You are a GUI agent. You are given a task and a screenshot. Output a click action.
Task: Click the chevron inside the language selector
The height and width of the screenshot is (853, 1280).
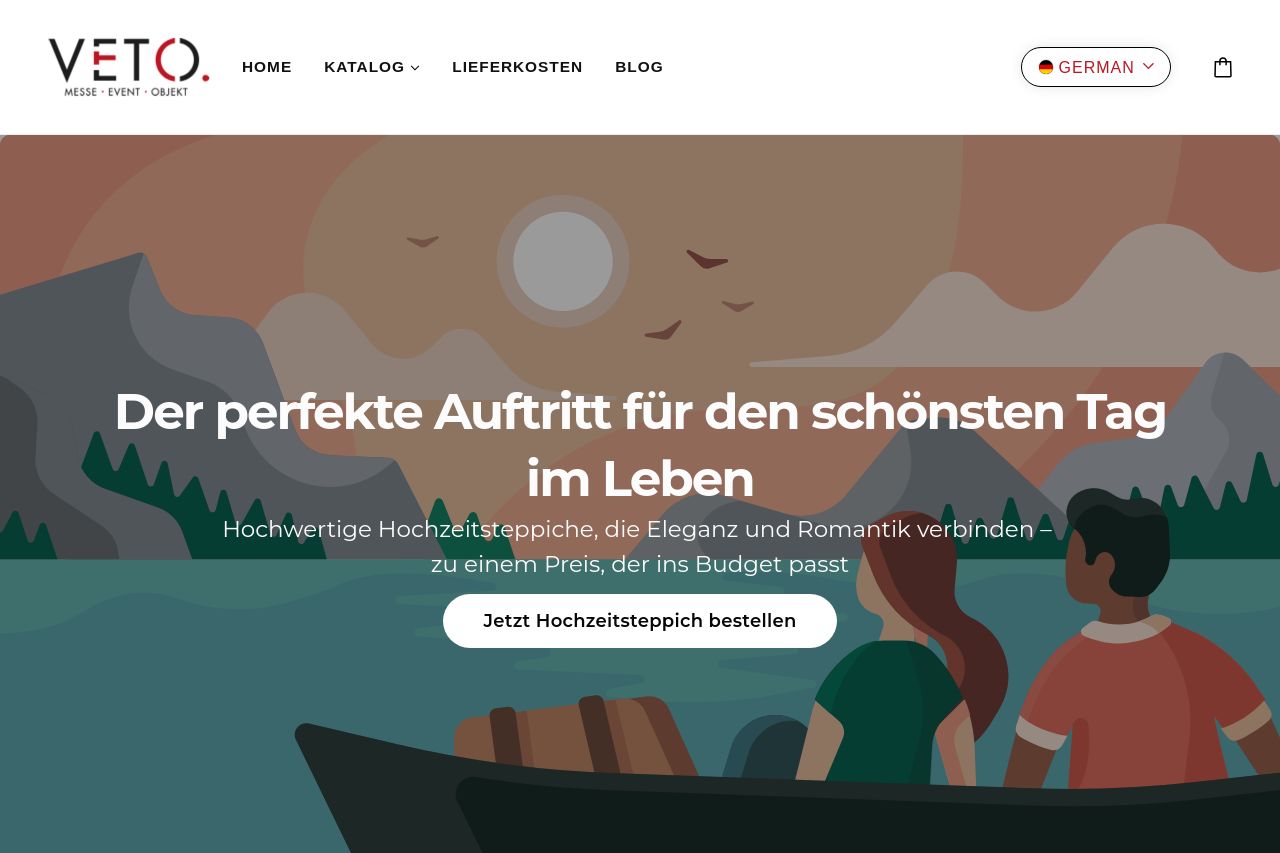pos(1148,66)
